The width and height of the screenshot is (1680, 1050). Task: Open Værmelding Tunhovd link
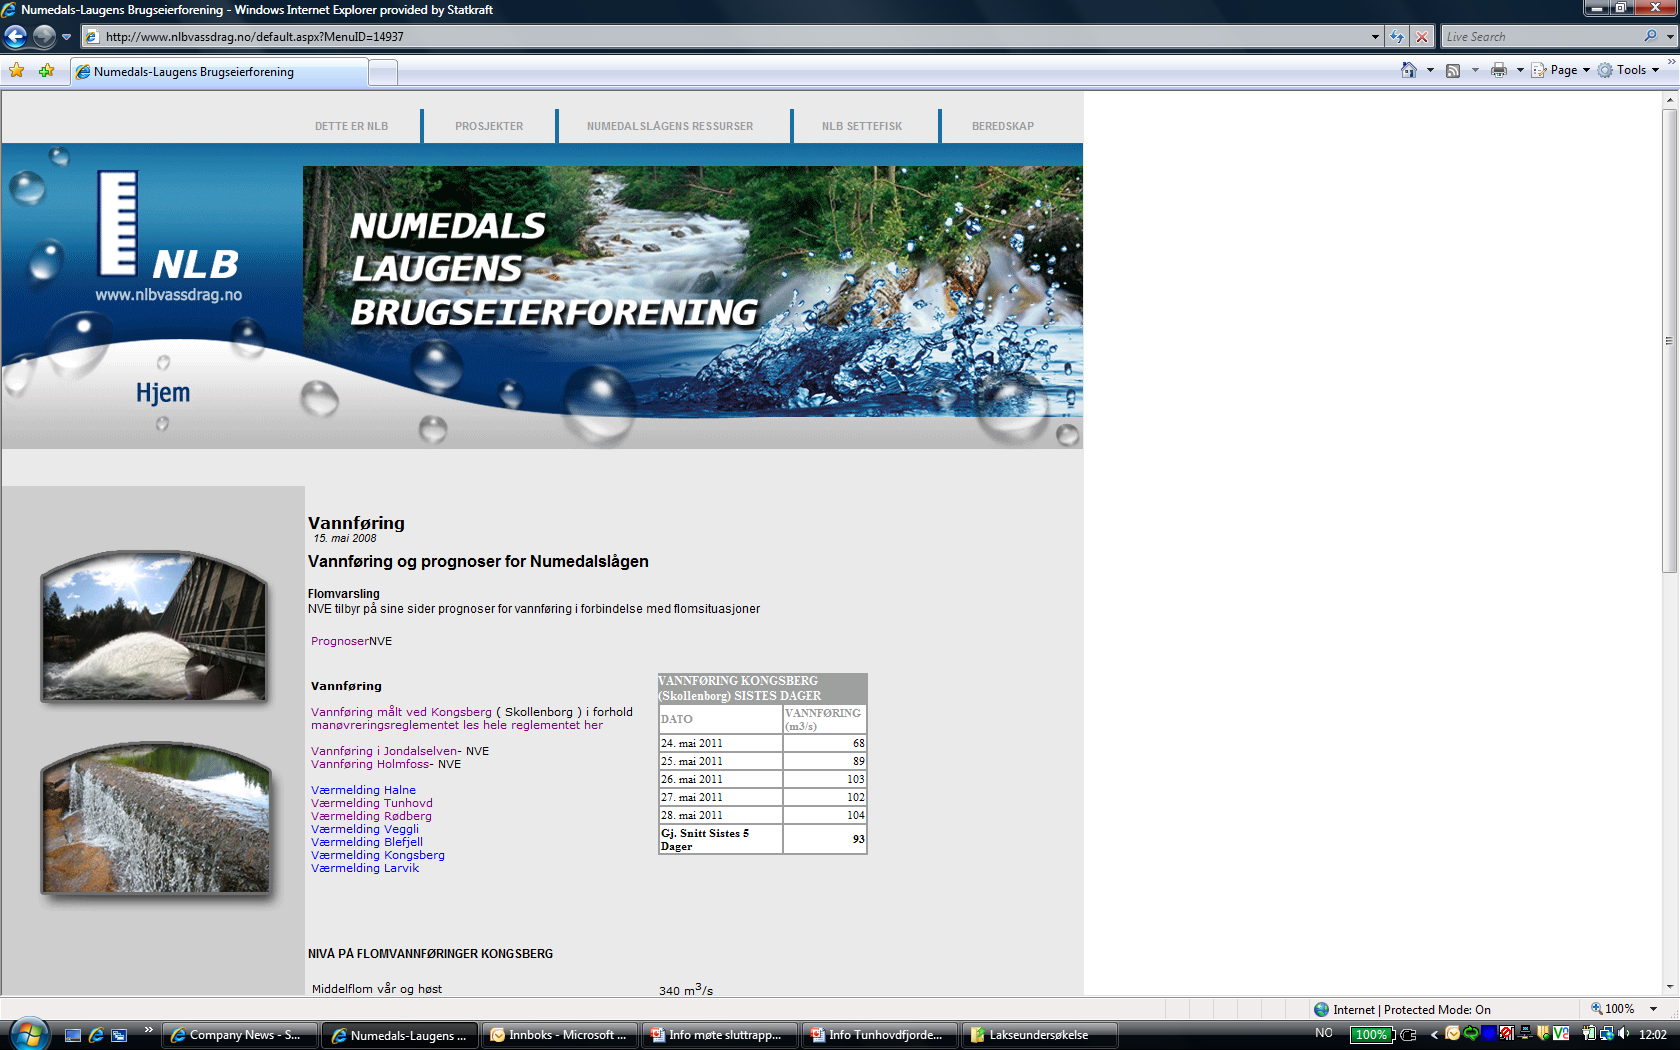pyautogui.click(x=372, y=803)
